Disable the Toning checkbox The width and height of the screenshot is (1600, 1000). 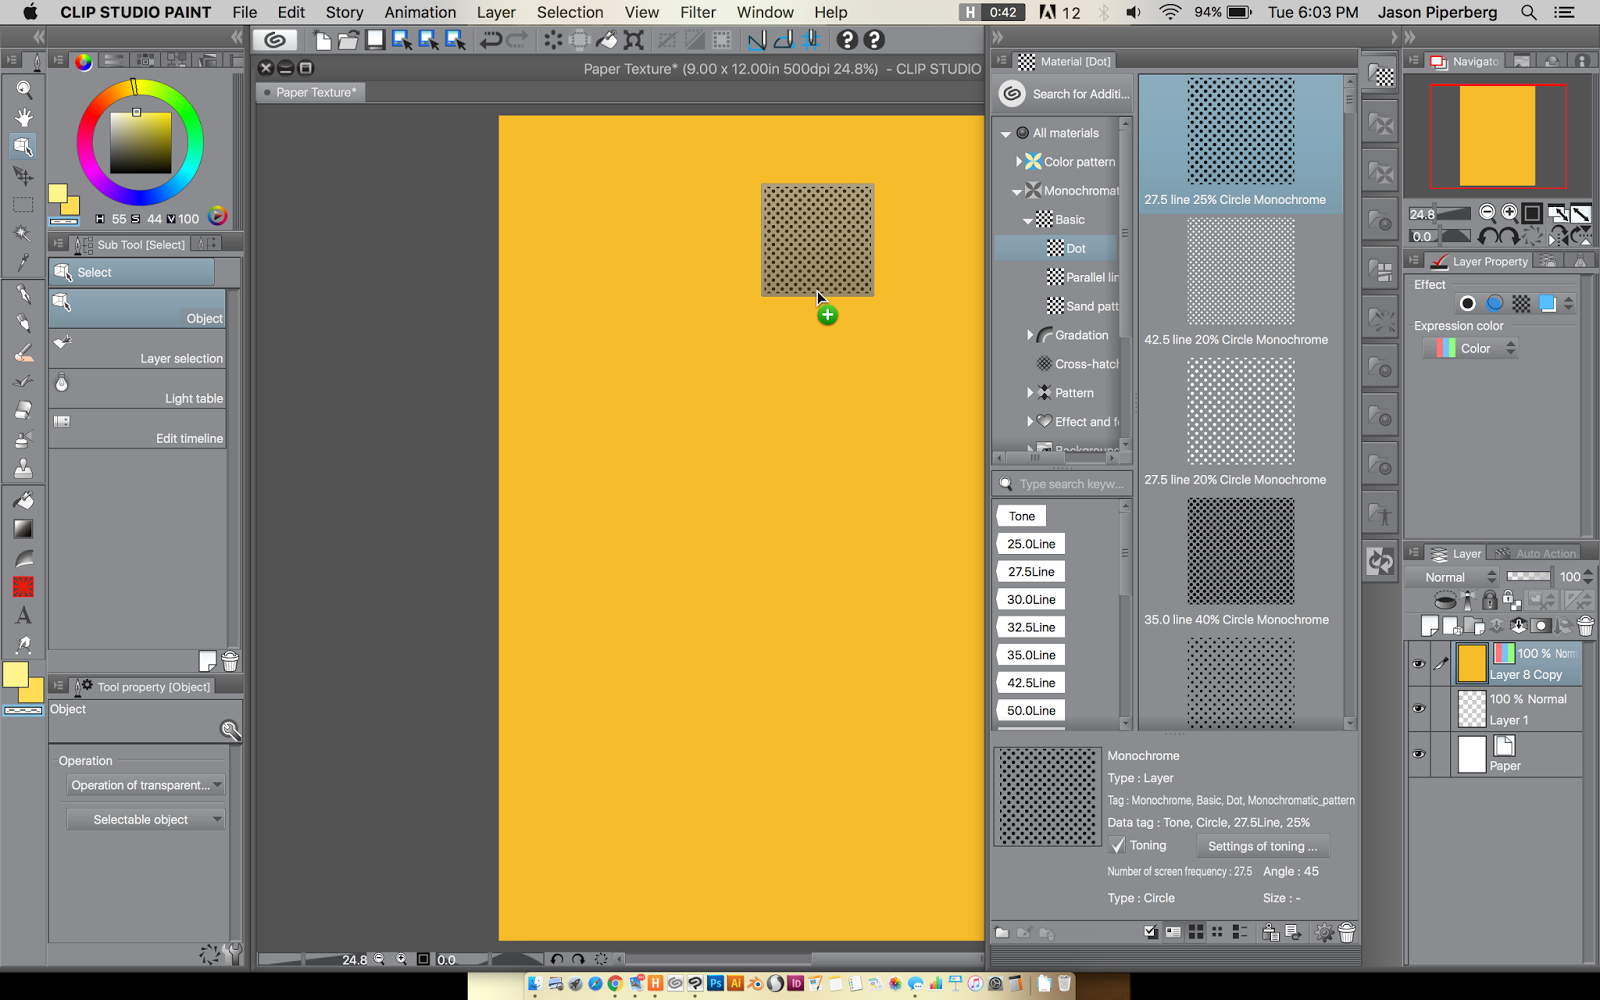[1118, 845]
